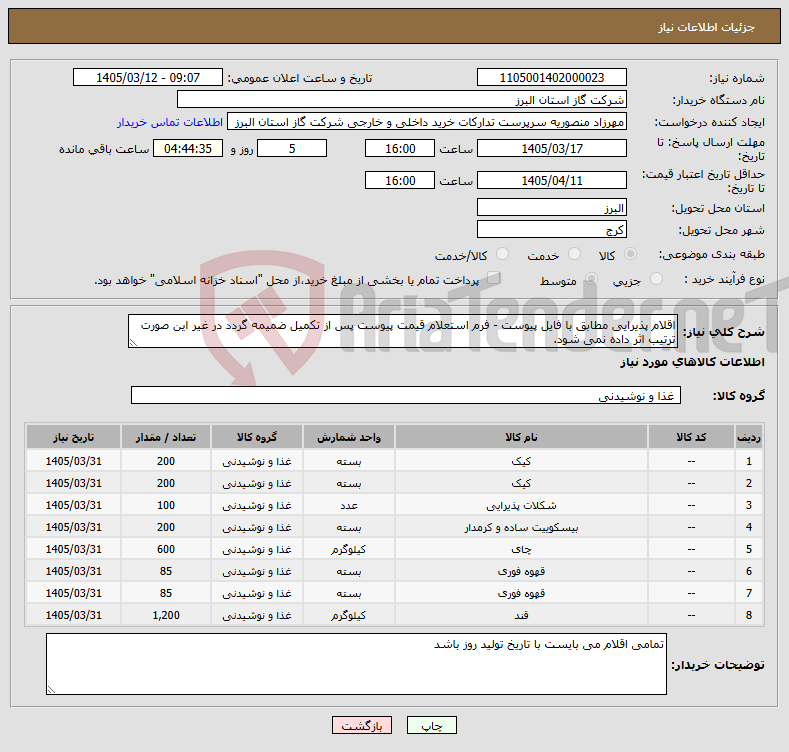Select the کیک name in row 2
This screenshot has width=789, height=752.
click(x=521, y=483)
